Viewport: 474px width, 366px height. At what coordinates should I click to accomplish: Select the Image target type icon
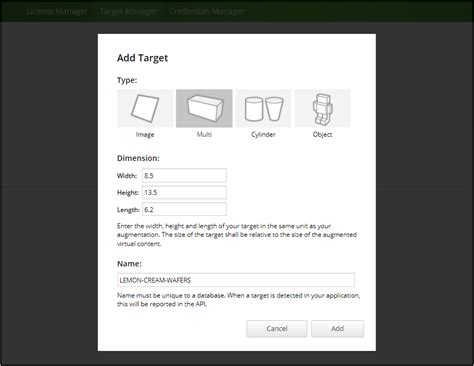[145, 108]
